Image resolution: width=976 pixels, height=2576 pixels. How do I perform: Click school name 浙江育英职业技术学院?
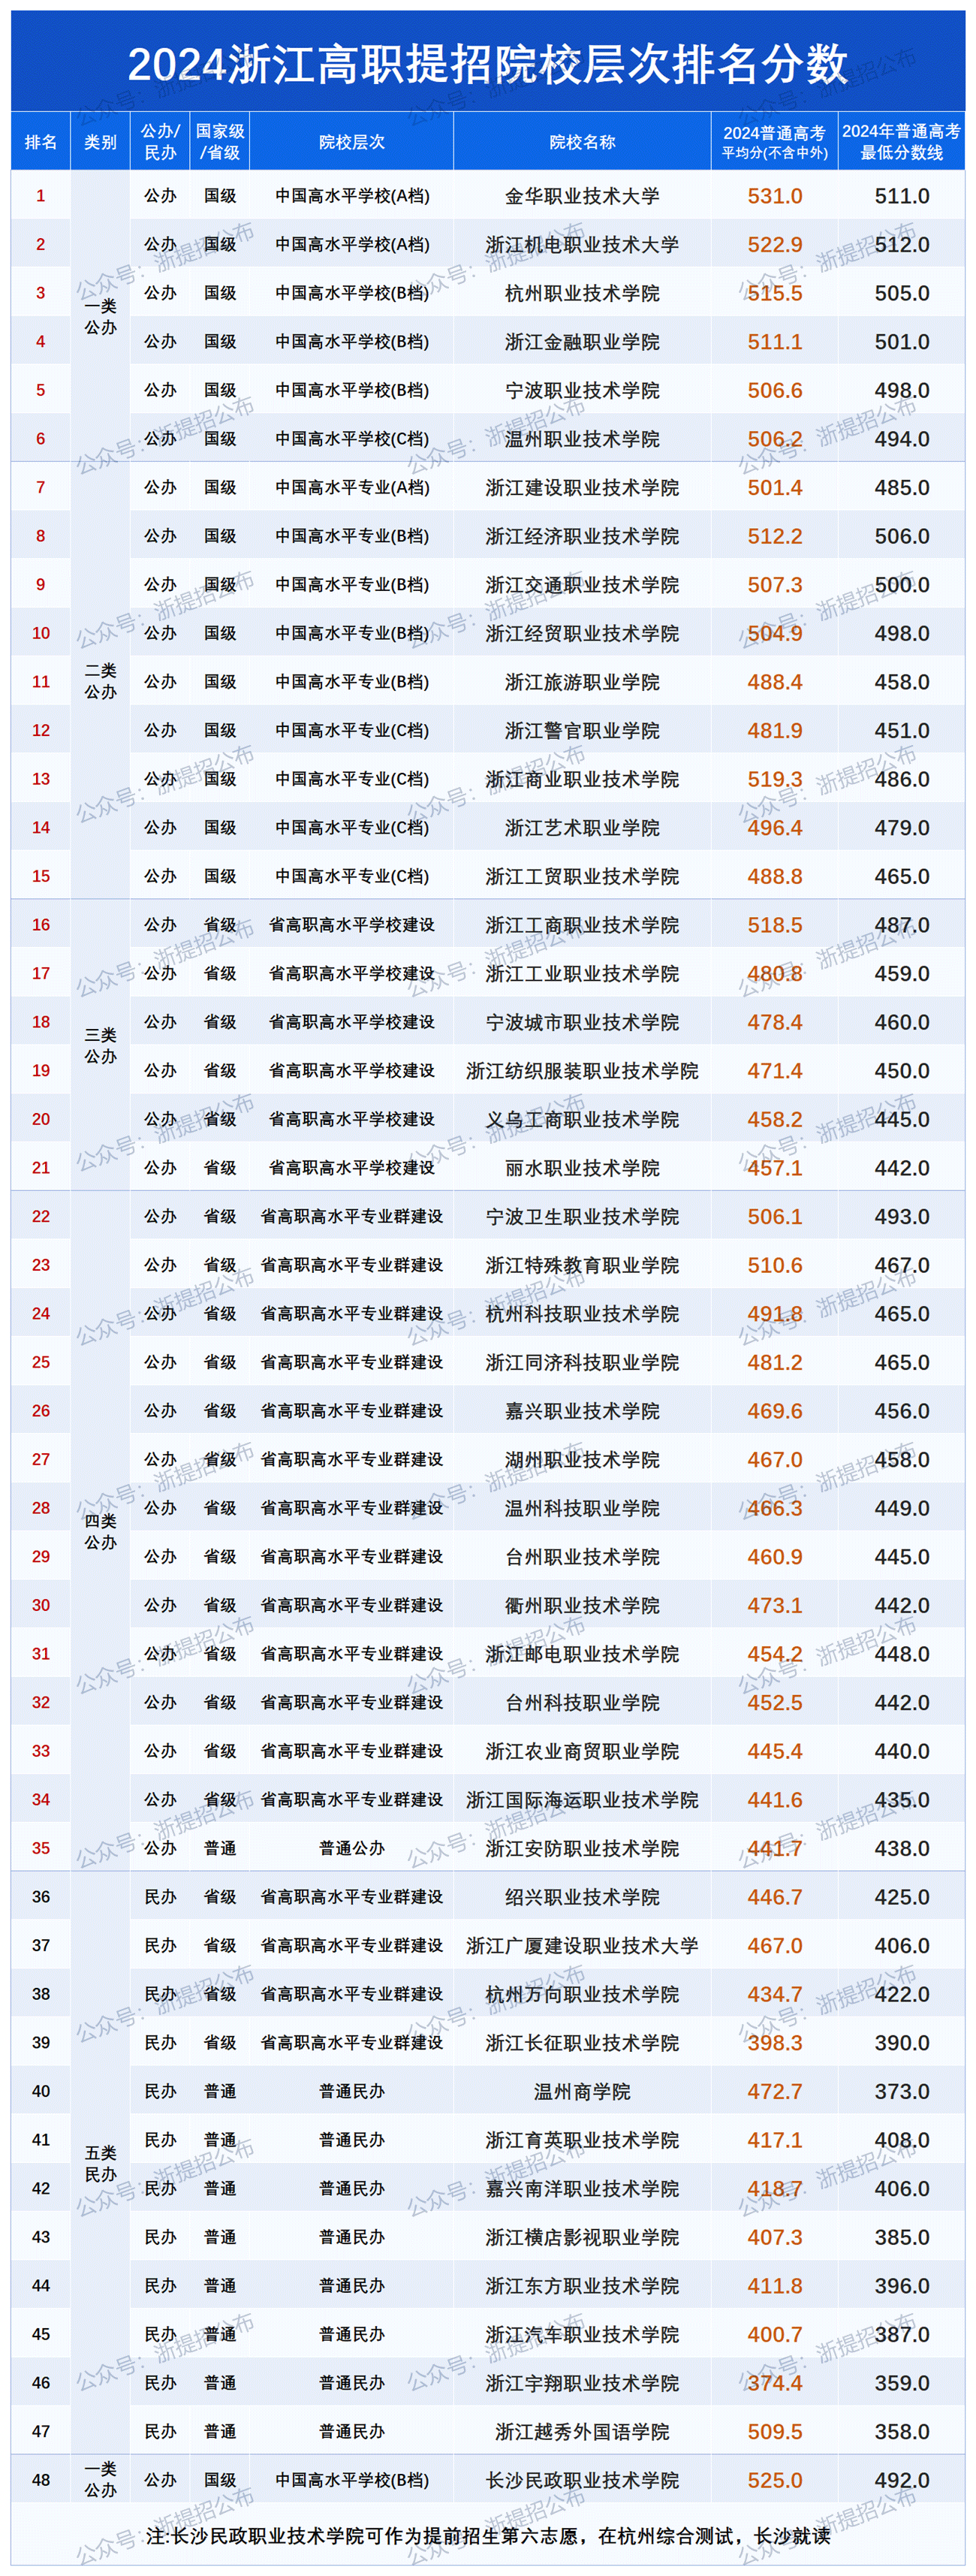click(x=582, y=2140)
